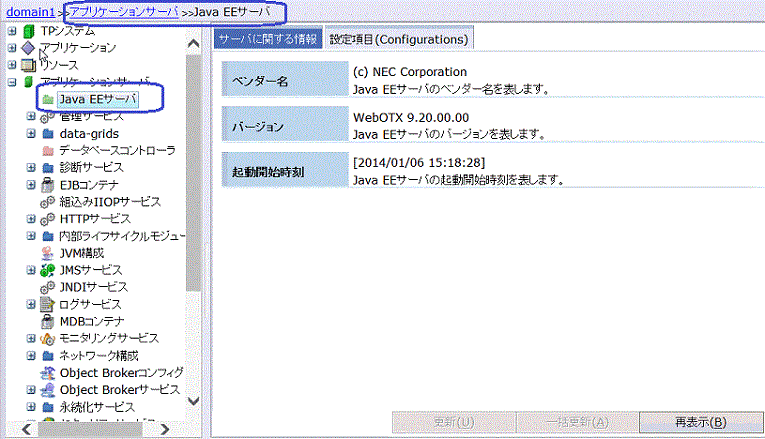Expand the data-grids tree node
Viewport: 765px width, 439px height.
[32, 134]
